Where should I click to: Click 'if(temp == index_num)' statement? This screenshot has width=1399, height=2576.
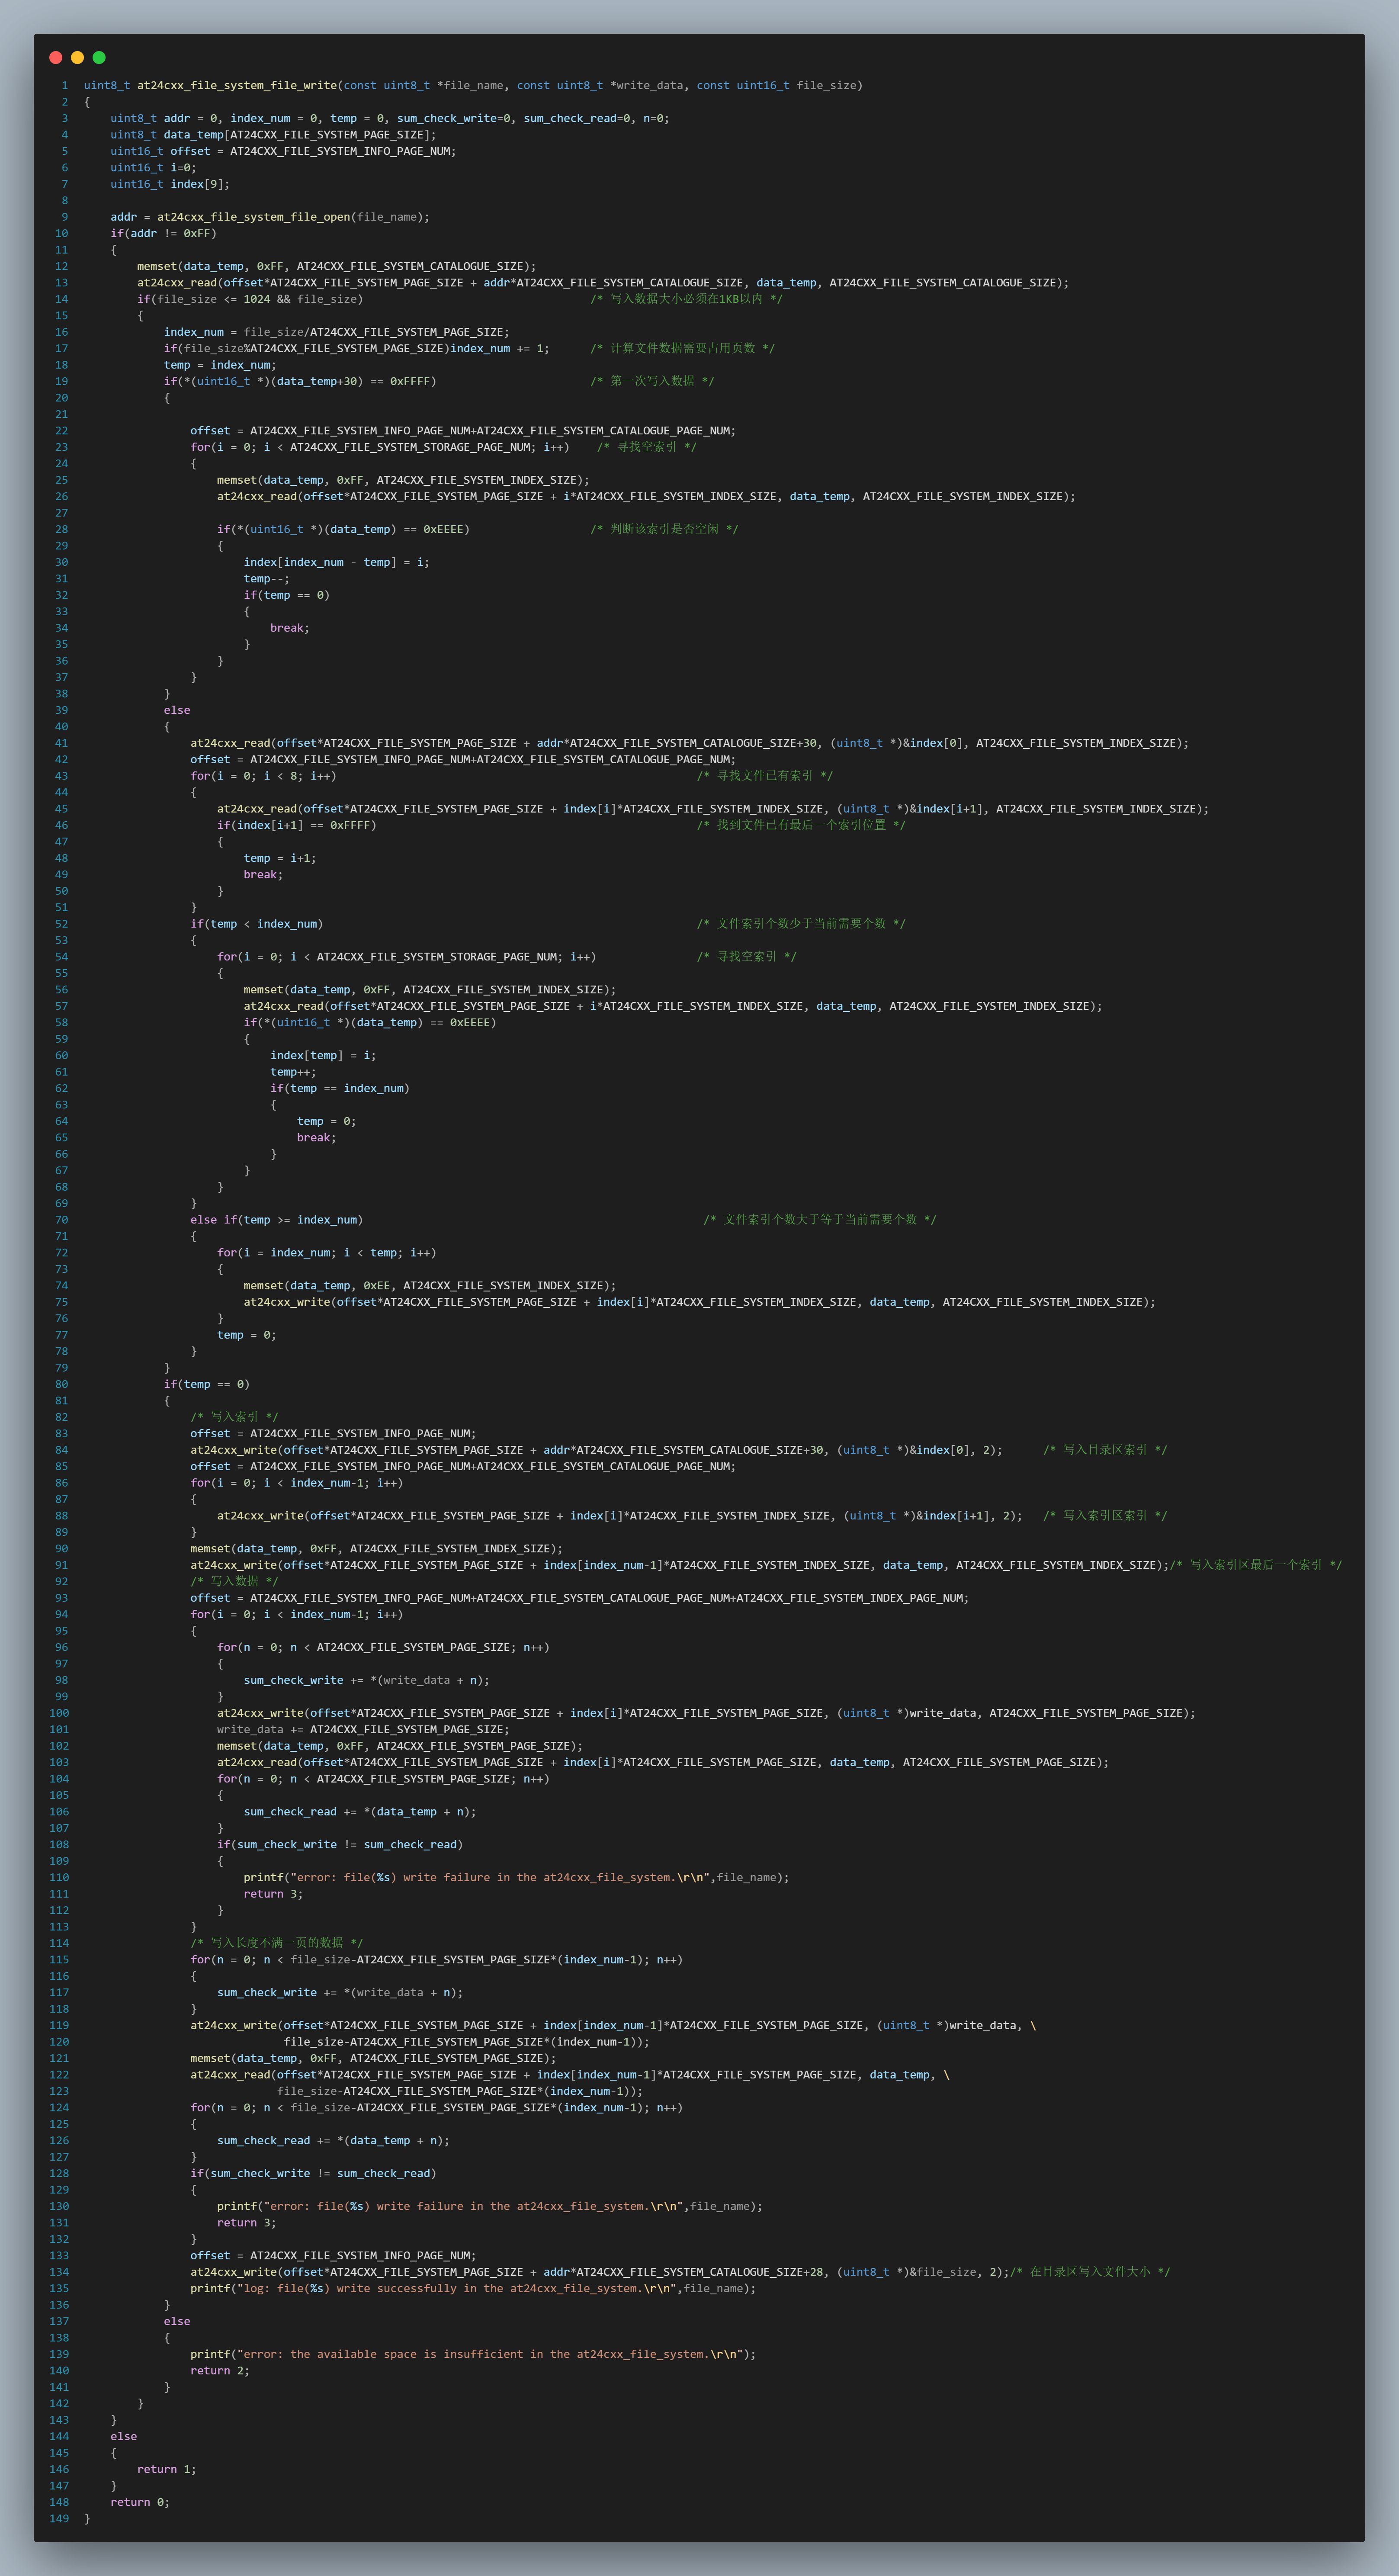pyautogui.click(x=340, y=1088)
